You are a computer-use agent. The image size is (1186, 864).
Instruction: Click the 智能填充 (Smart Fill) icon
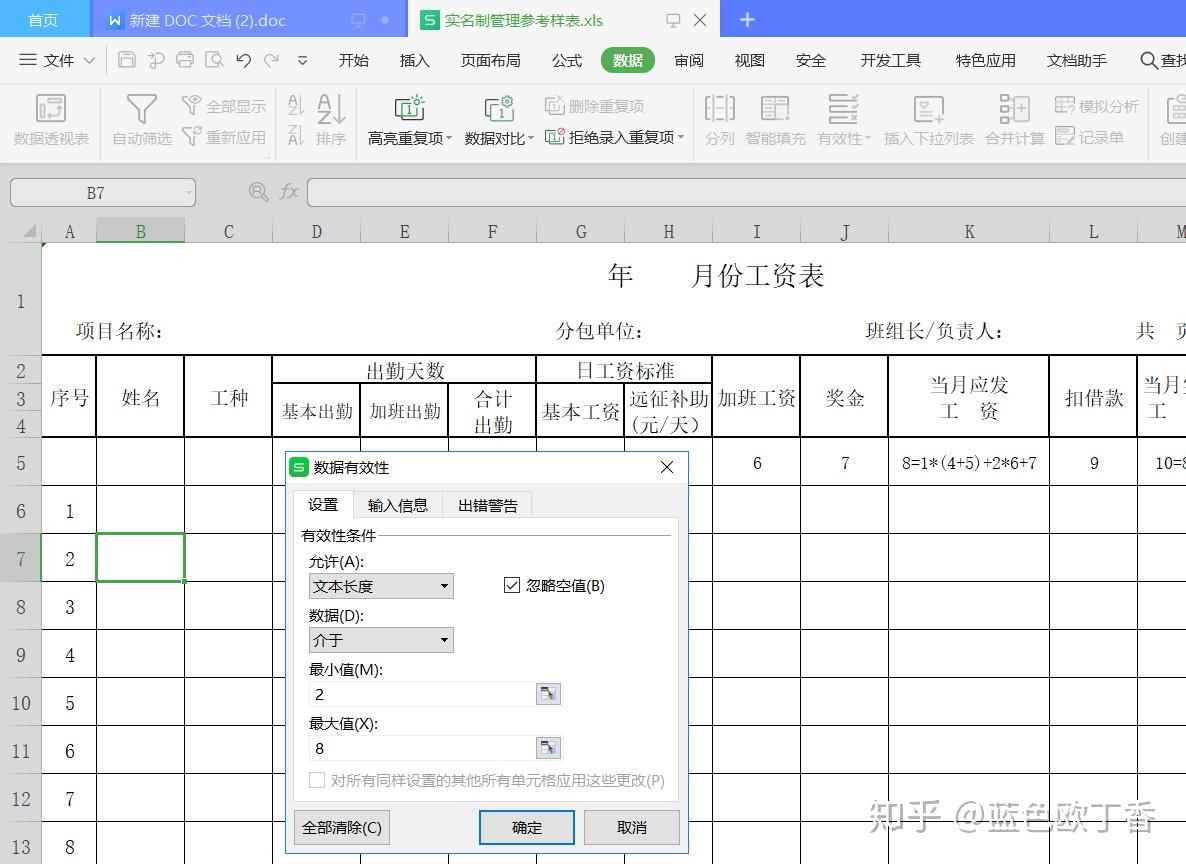[x=774, y=122]
